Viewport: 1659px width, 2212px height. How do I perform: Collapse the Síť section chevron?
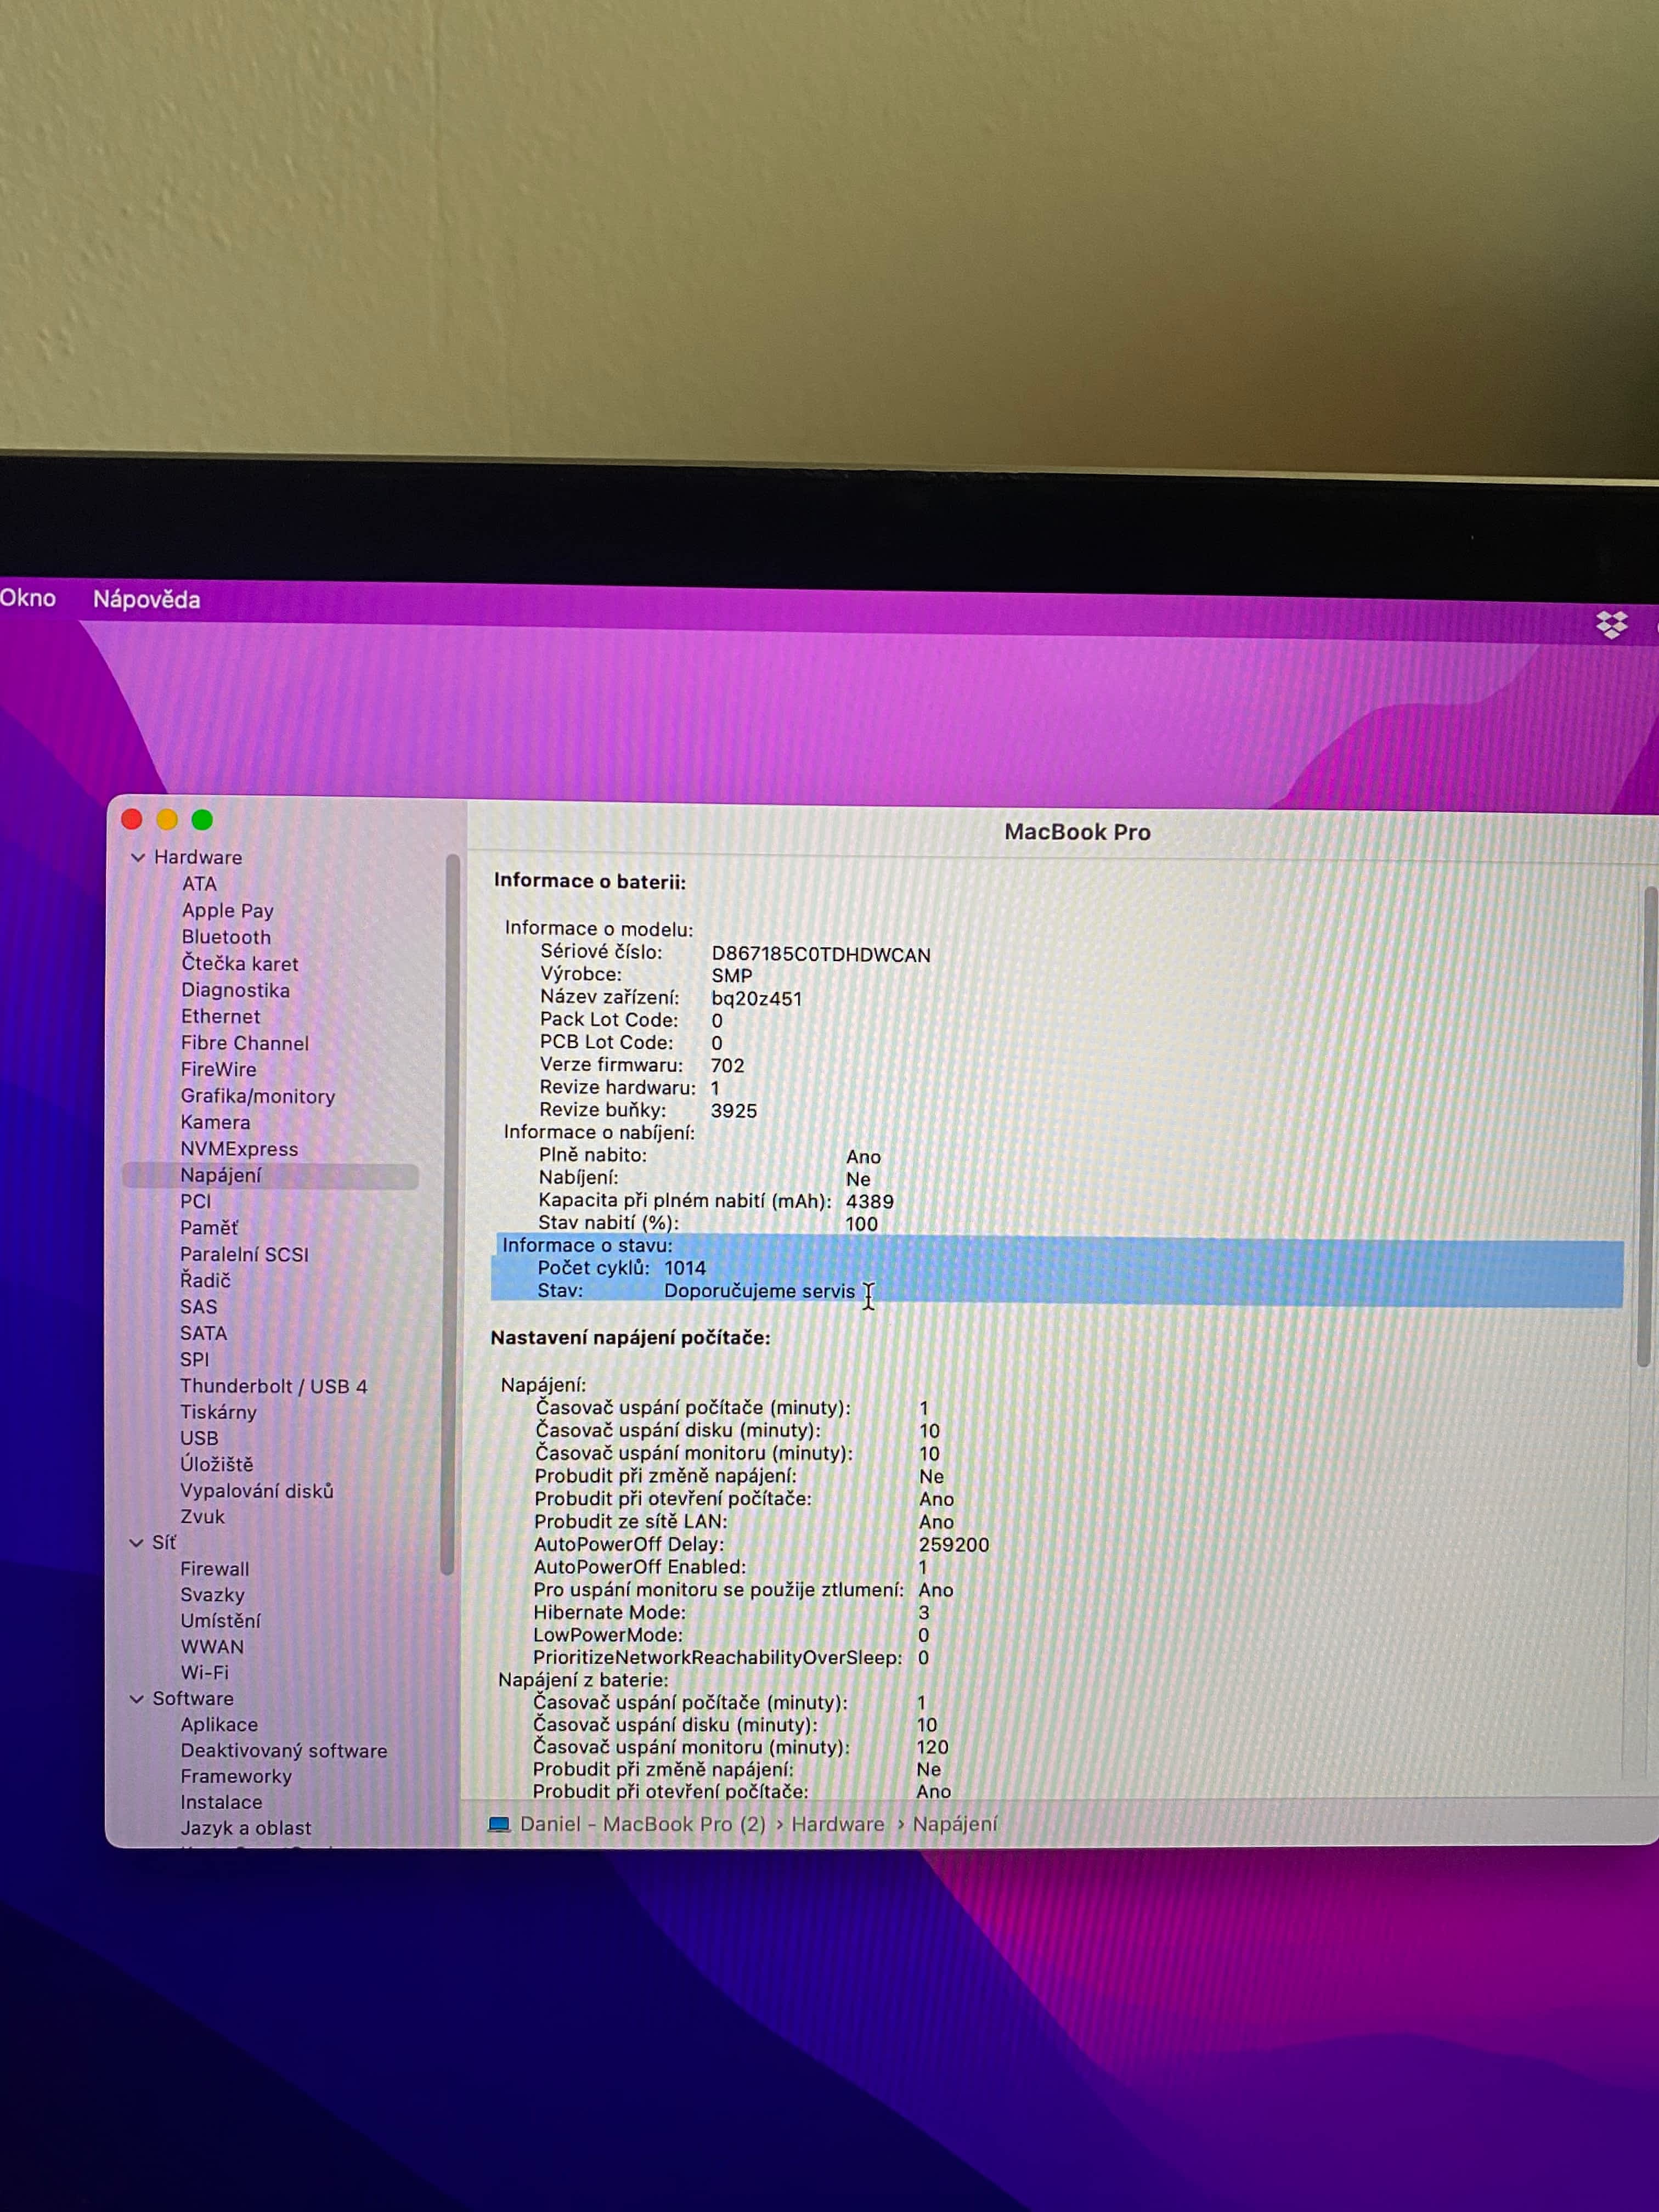tap(137, 1543)
